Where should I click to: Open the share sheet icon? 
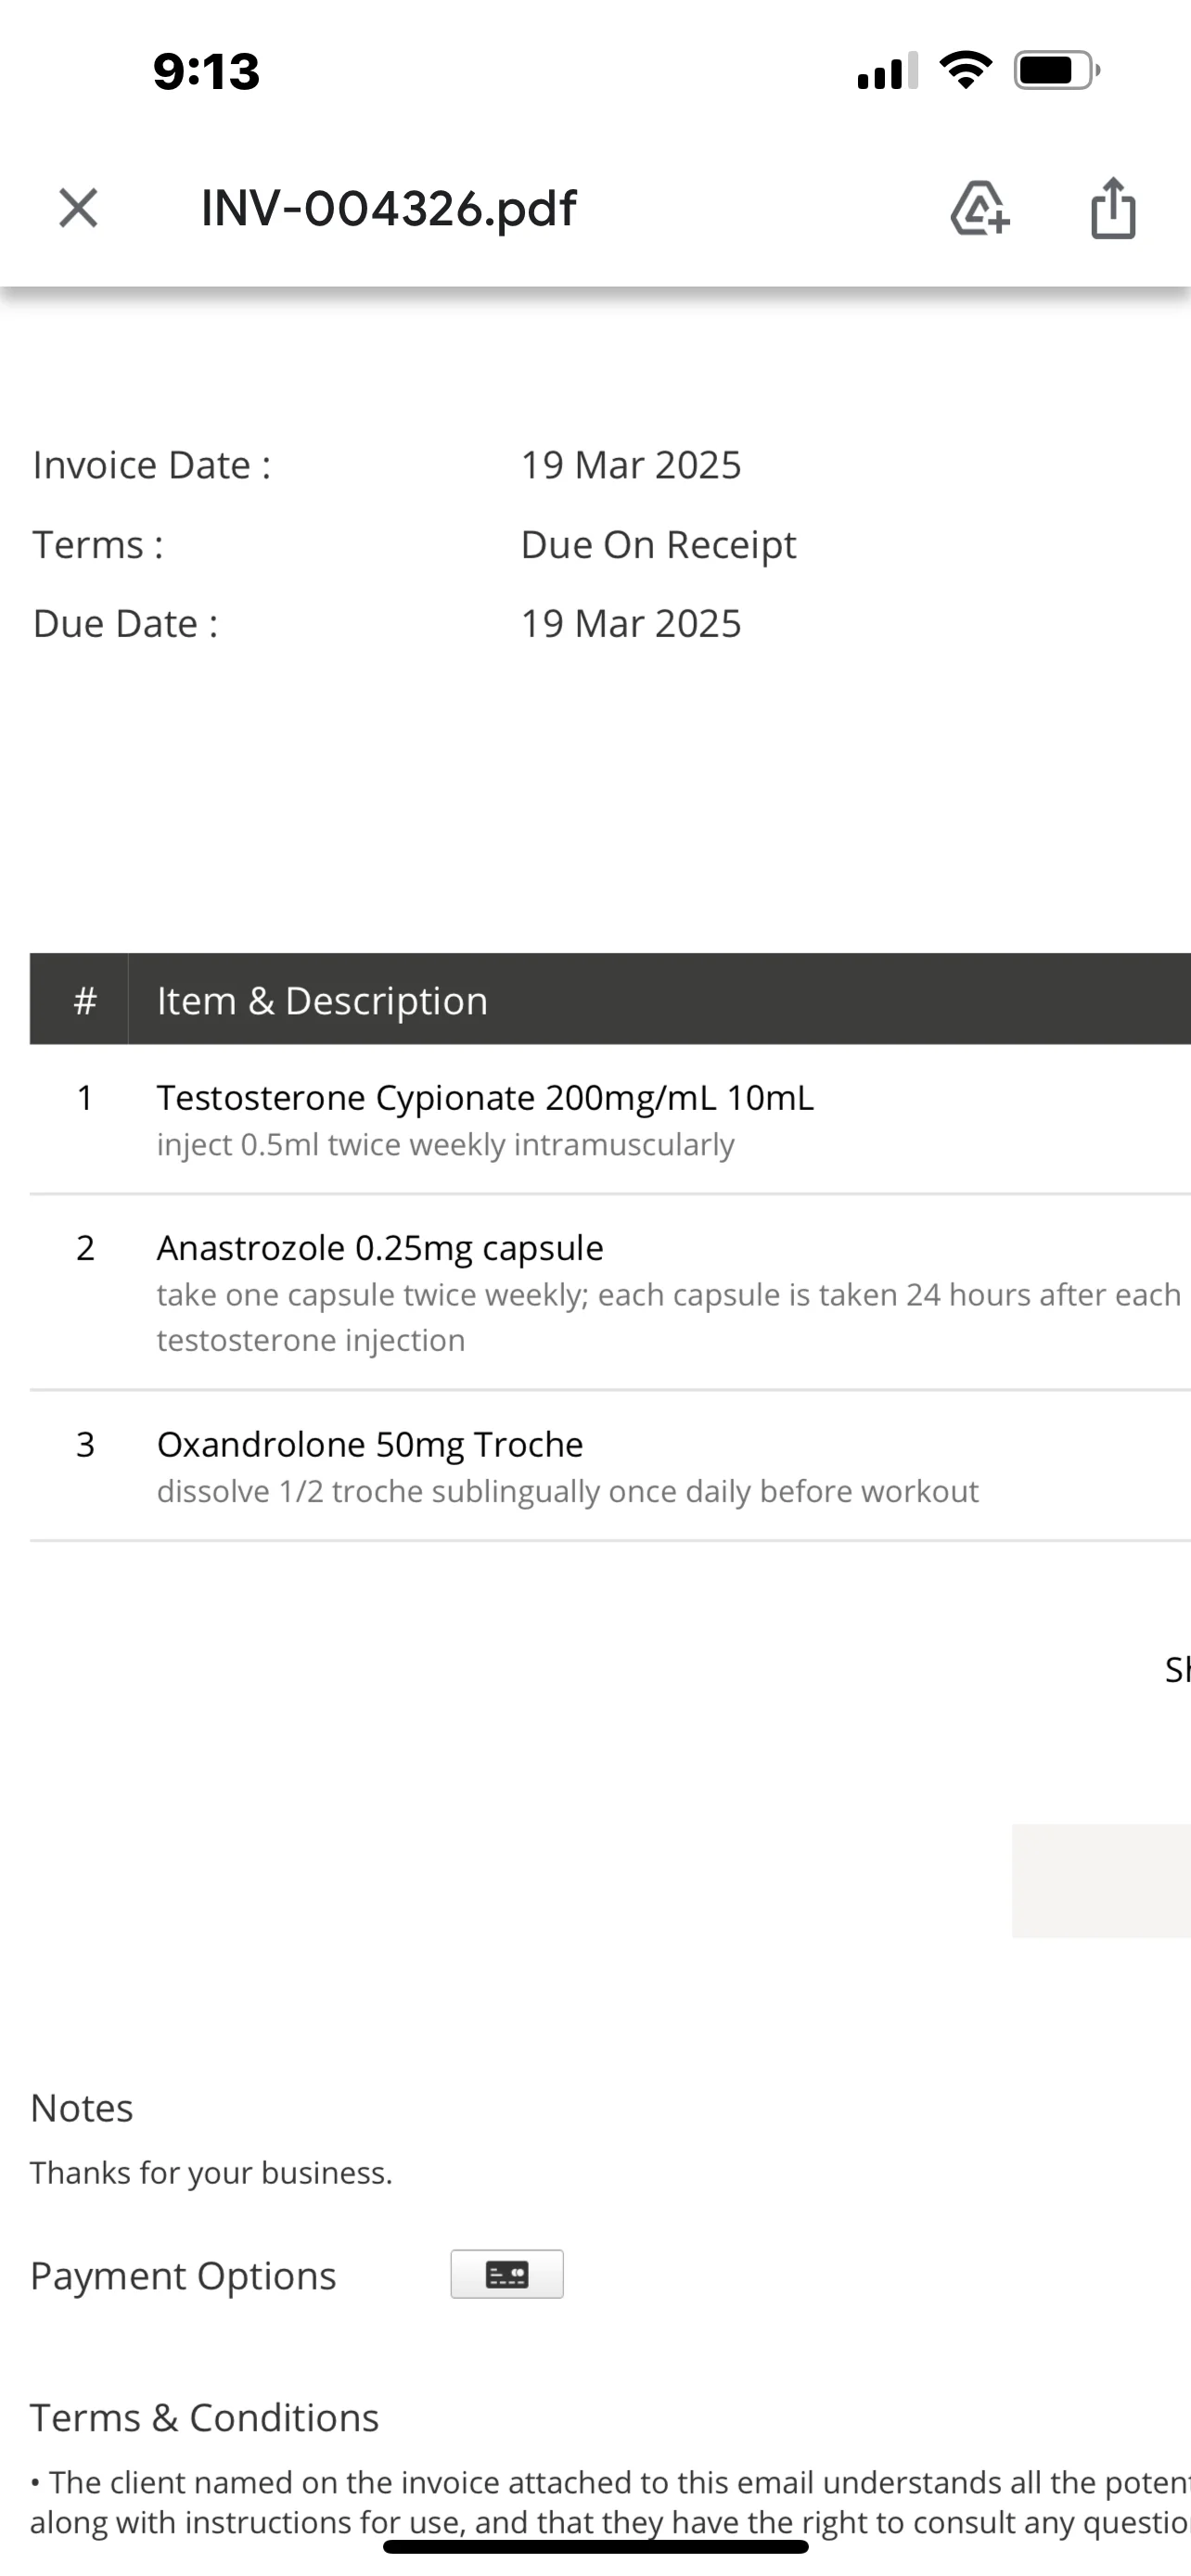(1113, 208)
